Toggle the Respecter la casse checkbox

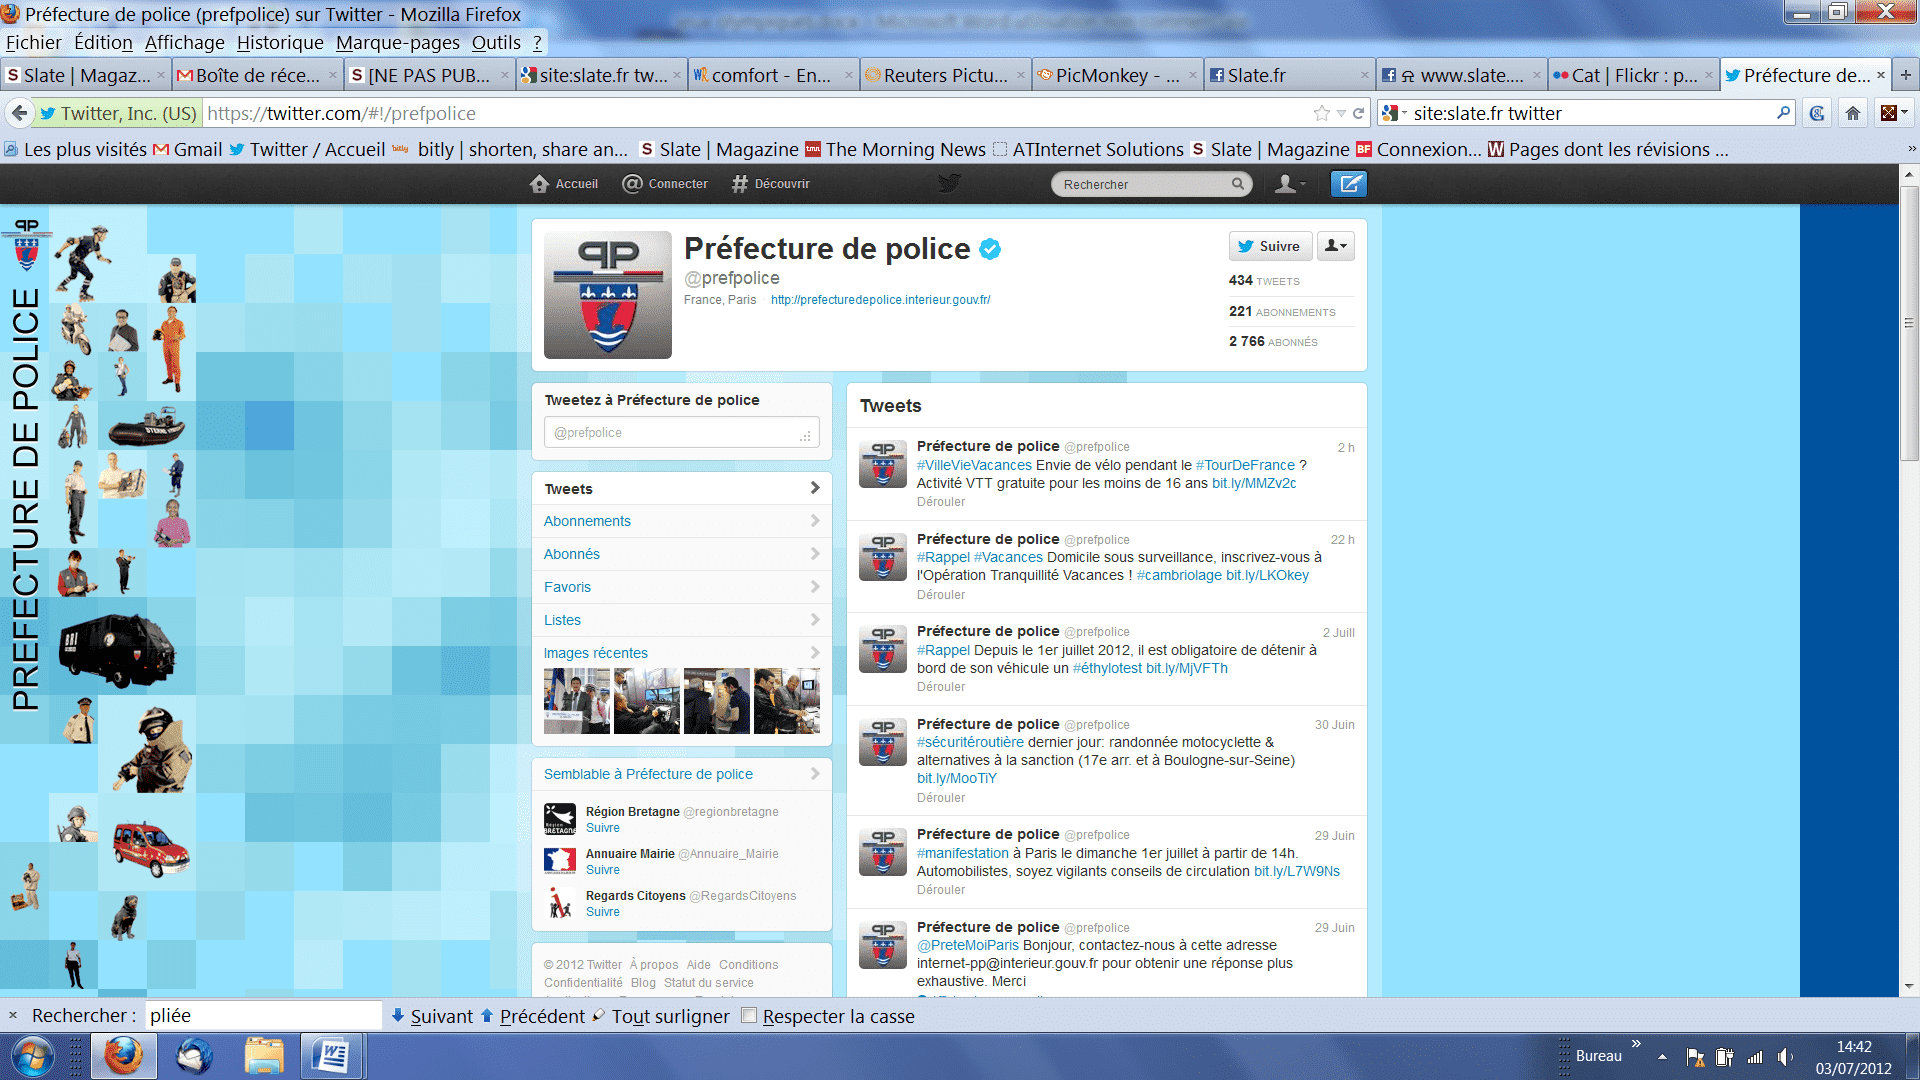coord(749,1016)
